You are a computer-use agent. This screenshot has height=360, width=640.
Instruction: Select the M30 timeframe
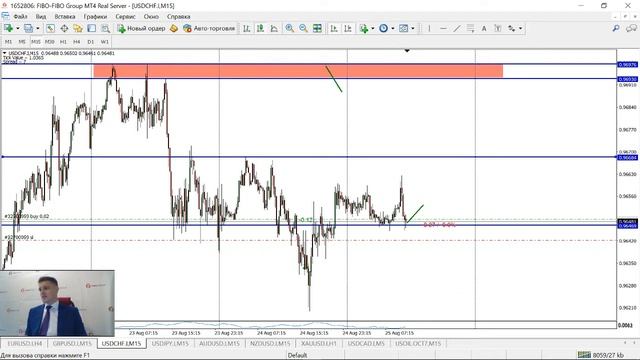click(x=49, y=42)
